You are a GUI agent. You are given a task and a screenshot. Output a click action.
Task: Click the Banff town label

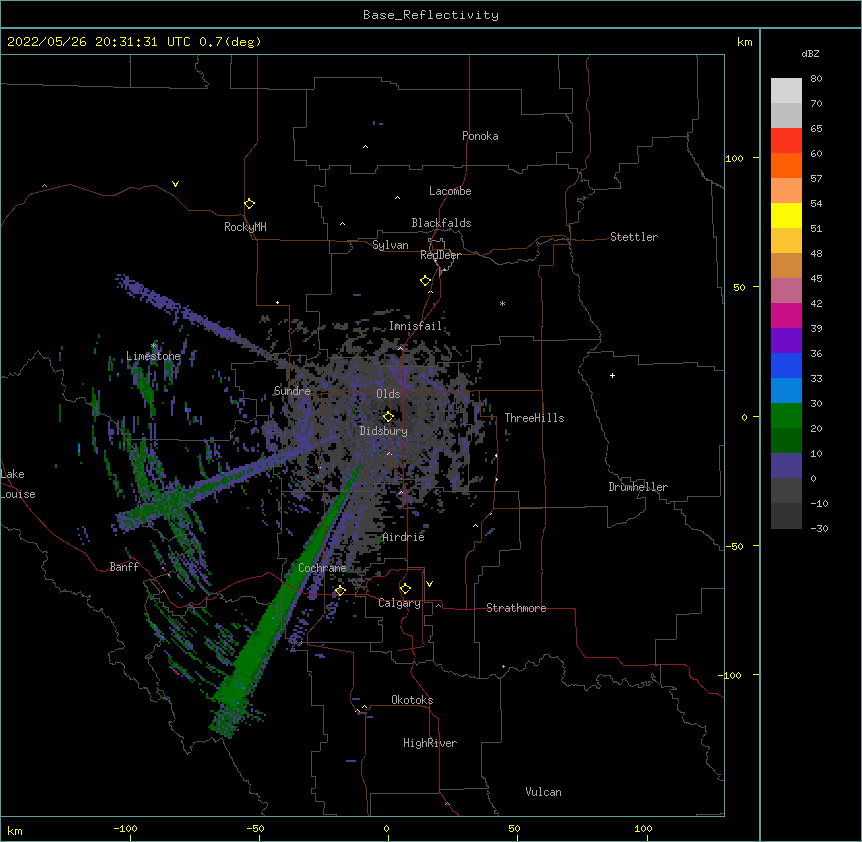[124, 567]
